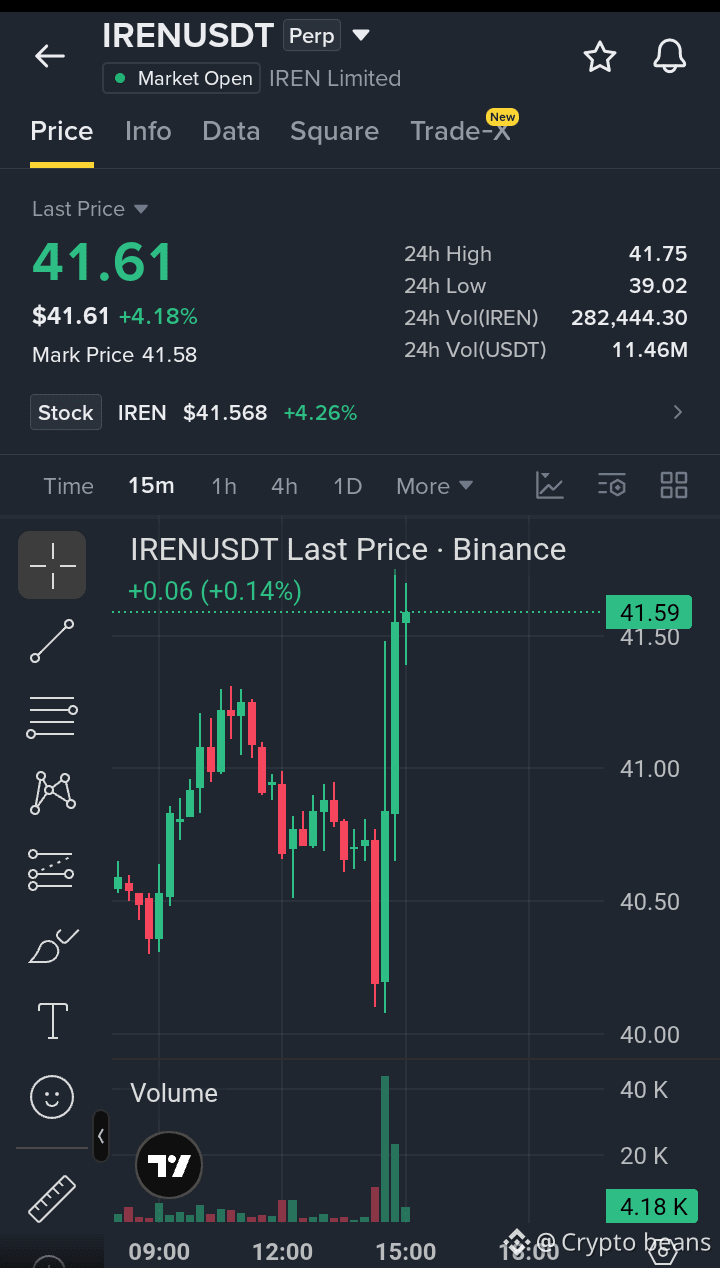Open chart settings list icon
The image size is (720, 1268).
pos(612,486)
